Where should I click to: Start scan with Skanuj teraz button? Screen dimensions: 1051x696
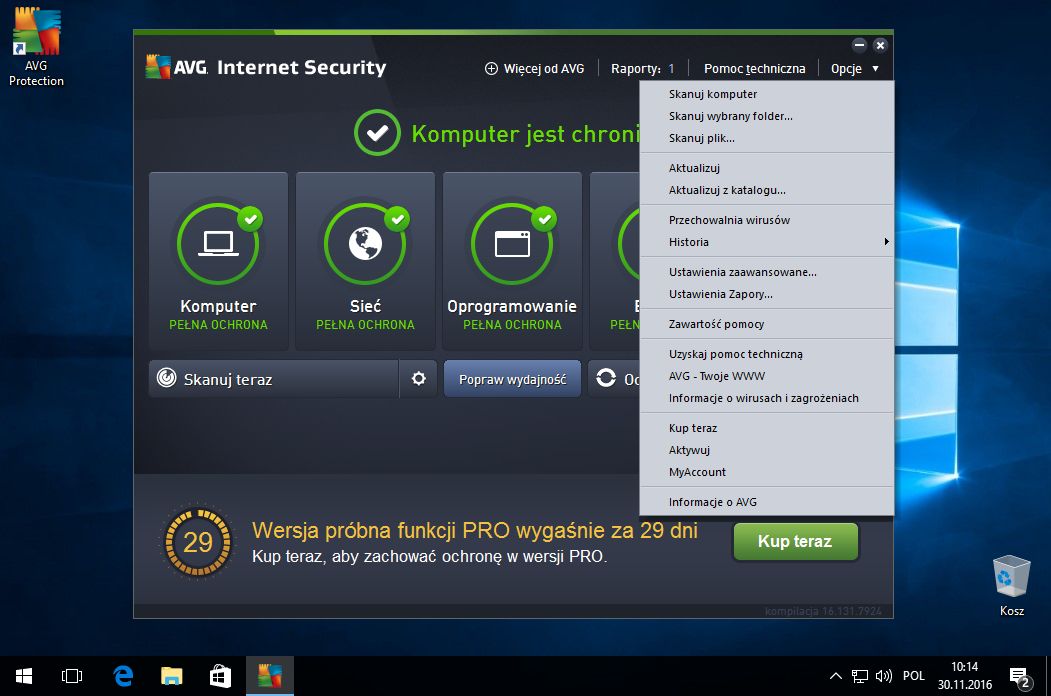[x=273, y=379]
